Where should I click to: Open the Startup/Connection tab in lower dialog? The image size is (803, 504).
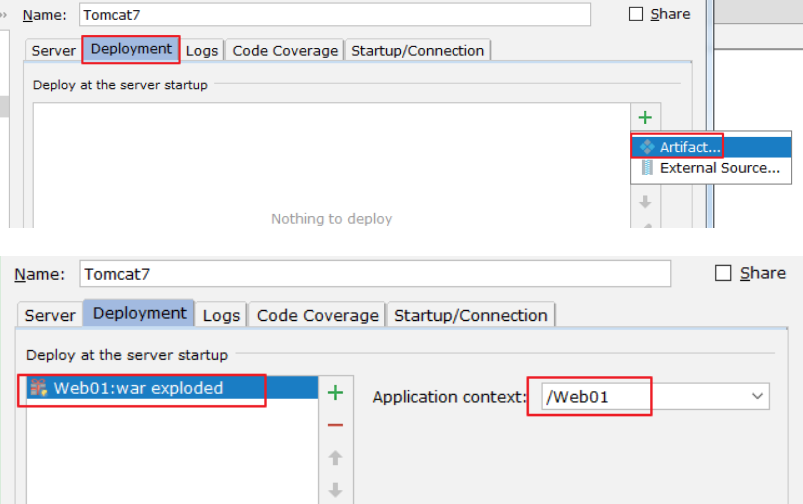(x=471, y=315)
